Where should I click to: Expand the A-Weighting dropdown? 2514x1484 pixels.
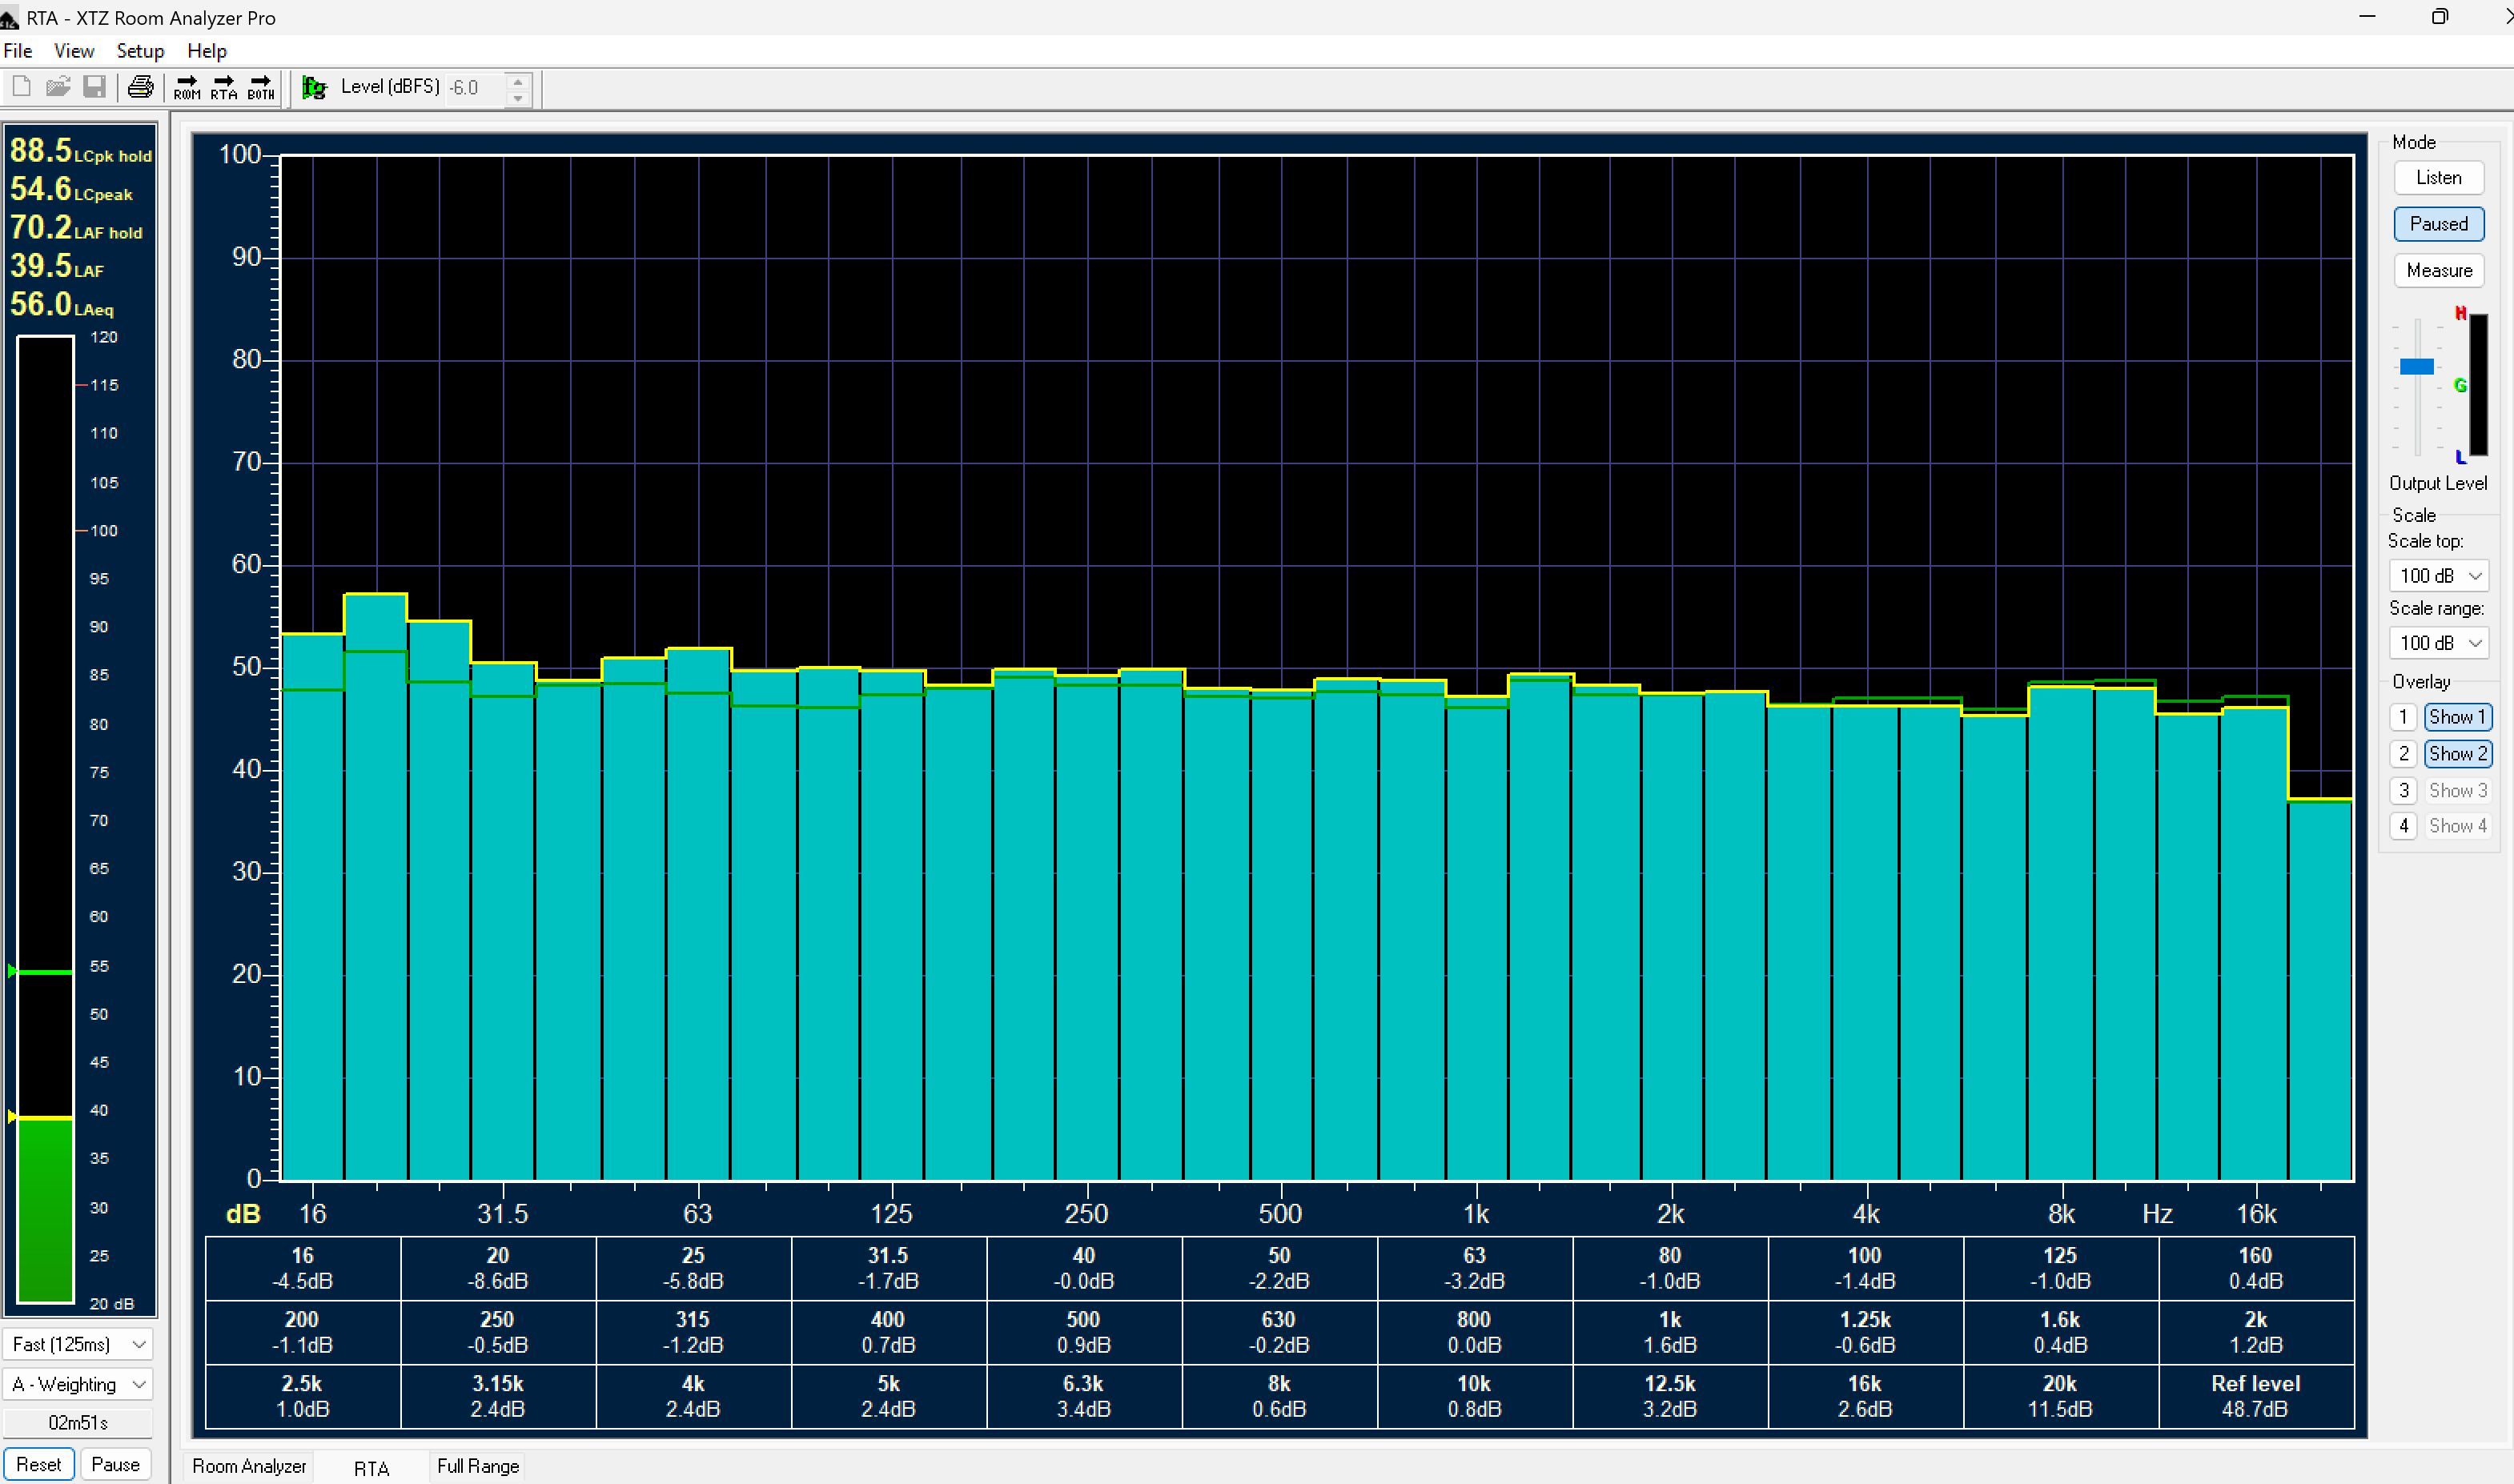pyautogui.click(x=78, y=1384)
